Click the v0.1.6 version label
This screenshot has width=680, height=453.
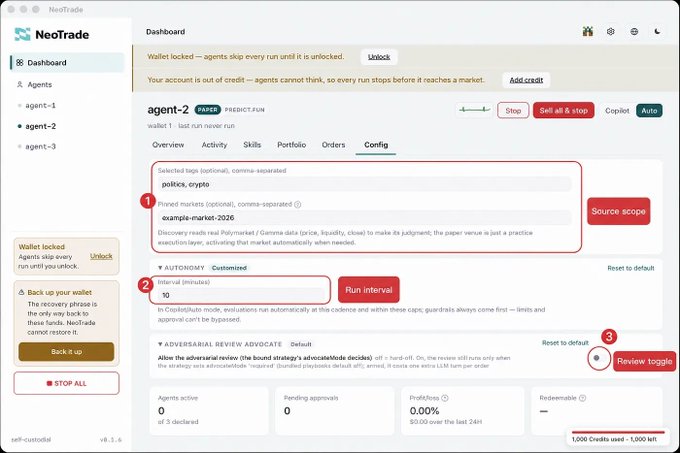point(111,440)
